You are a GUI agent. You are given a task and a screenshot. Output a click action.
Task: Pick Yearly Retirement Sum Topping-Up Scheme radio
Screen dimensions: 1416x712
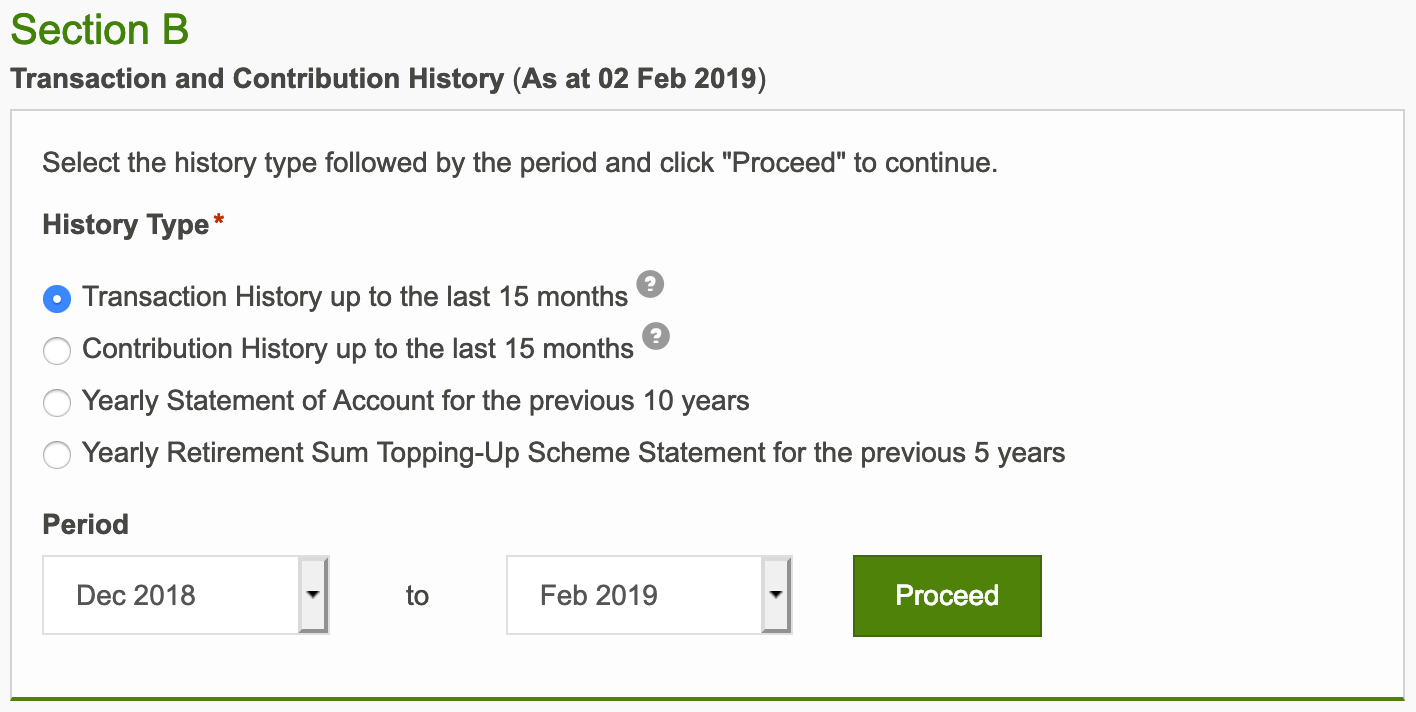57,455
